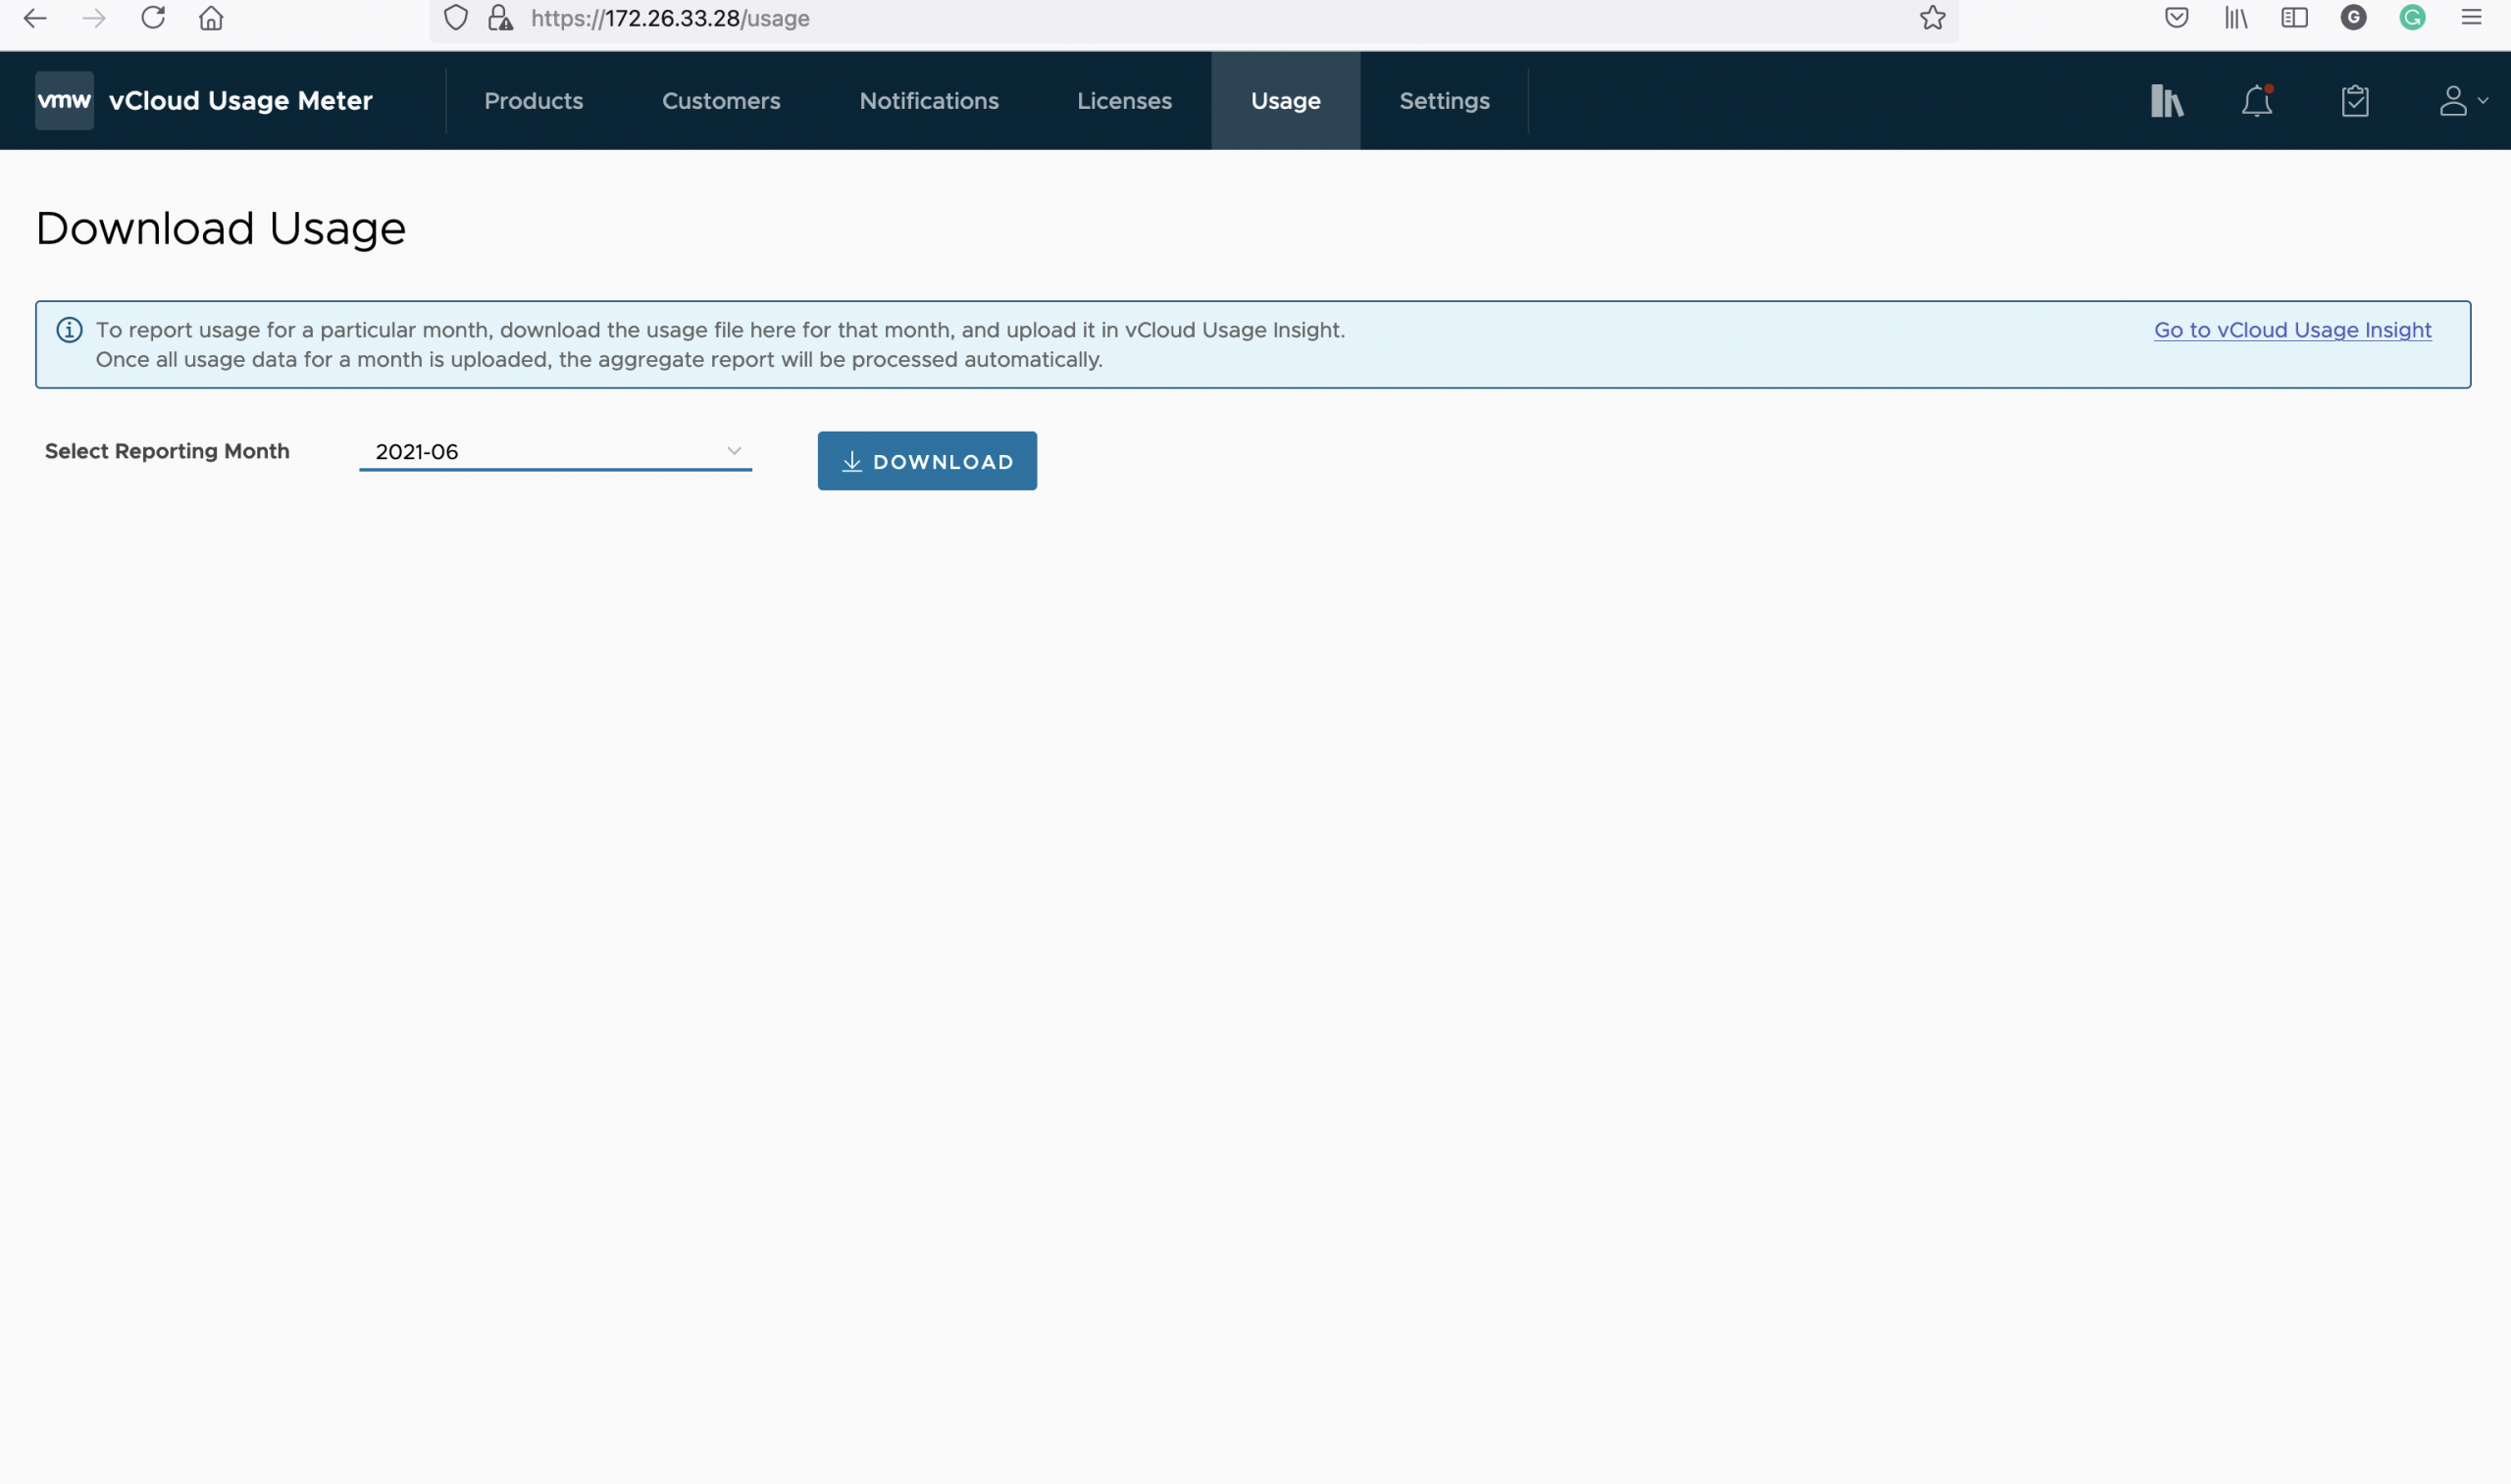Click the browser home icon
Viewport: 2511px width, 1484px height.
(211, 18)
